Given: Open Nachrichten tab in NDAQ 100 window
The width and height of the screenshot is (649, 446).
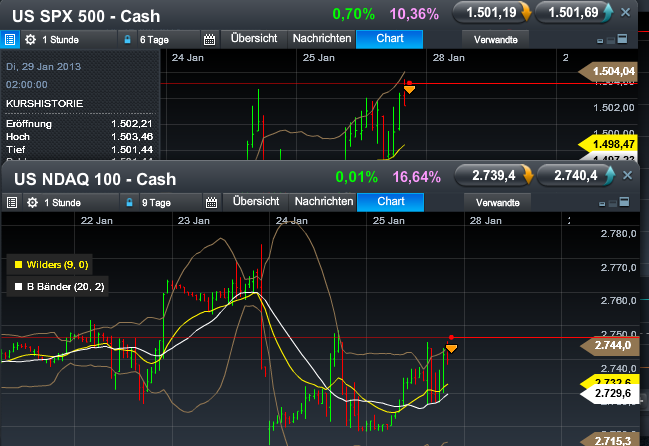Looking at the screenshot, I should coord(324,201).
